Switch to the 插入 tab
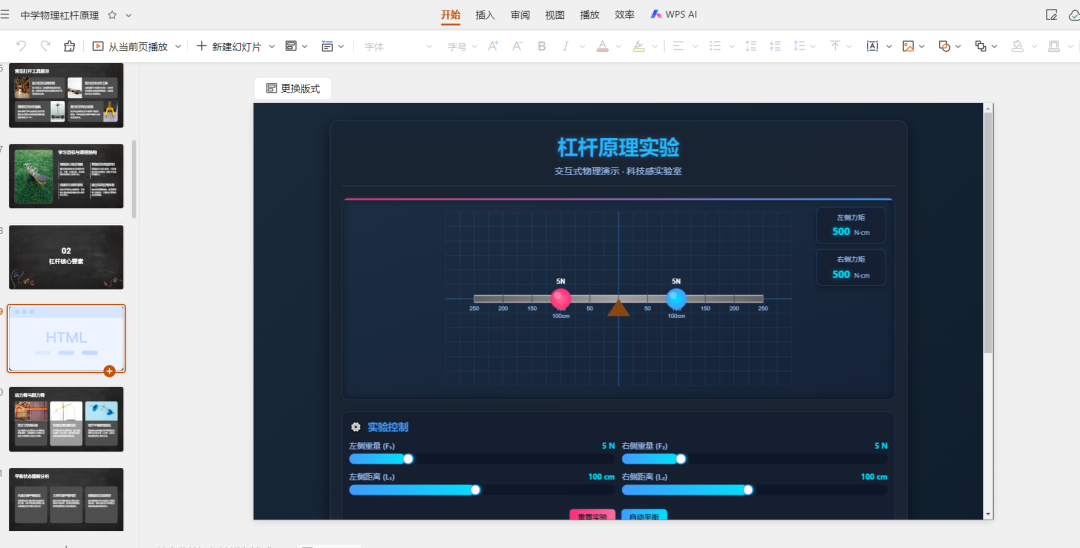Image resolution: width=1080 pixels, height=548 pixels. click(x=485, y=15)
